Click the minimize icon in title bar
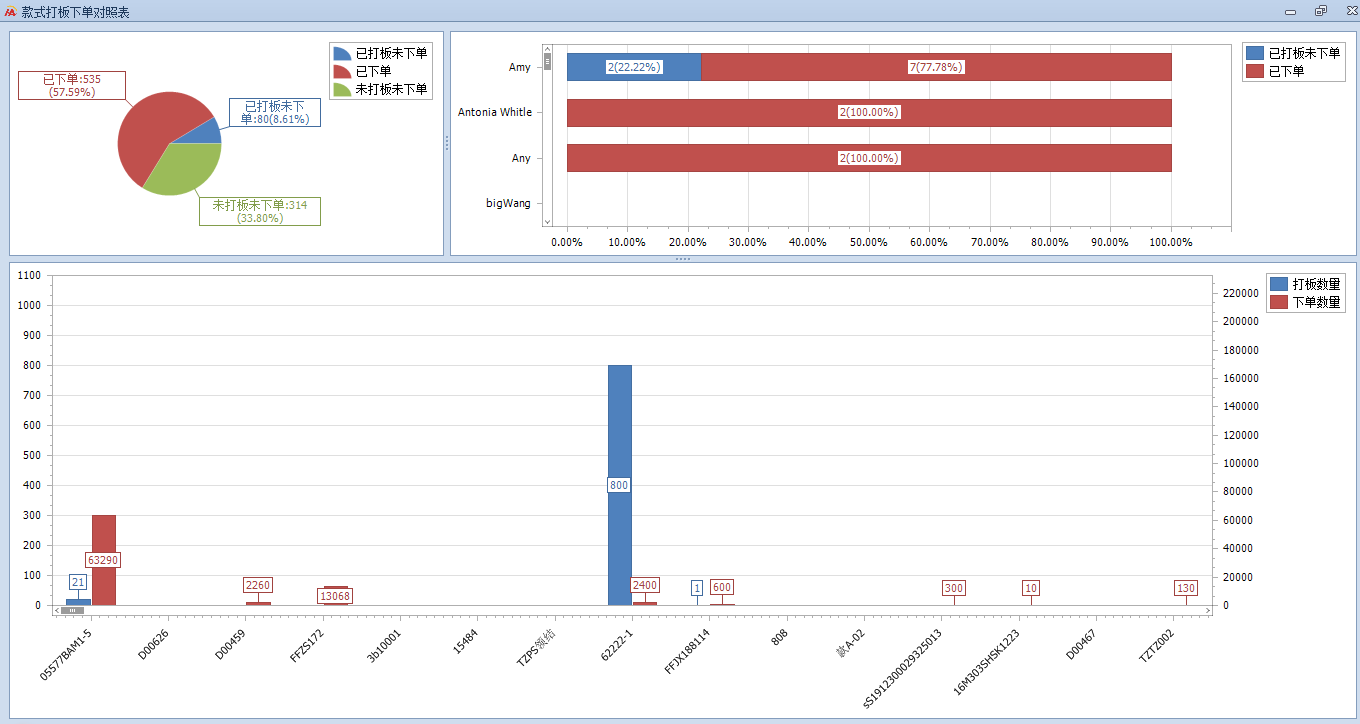 [1291, 12]
